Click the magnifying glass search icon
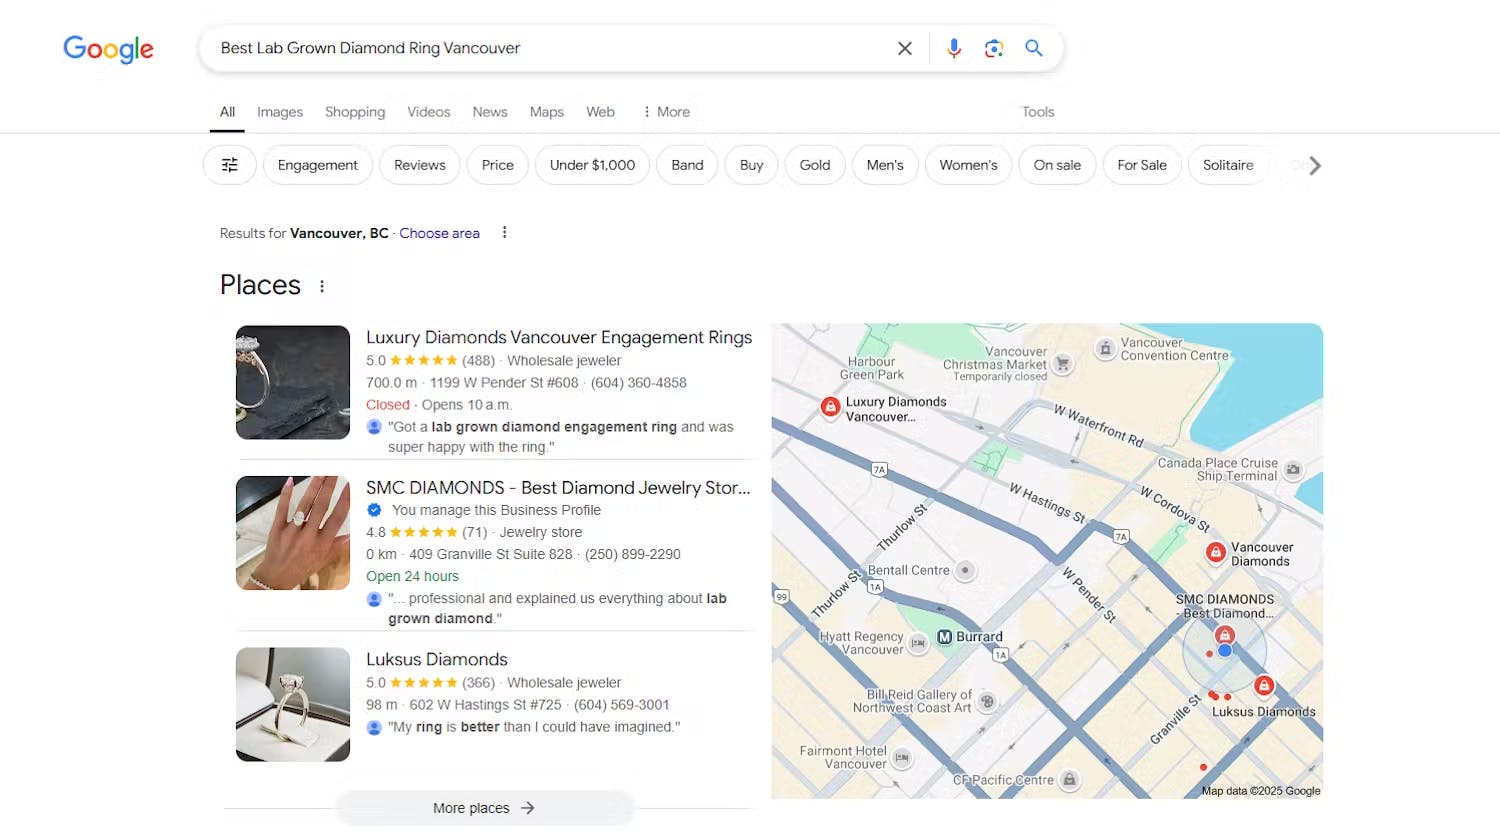This screenshot has height=834, width=1500. (1034, 48)
